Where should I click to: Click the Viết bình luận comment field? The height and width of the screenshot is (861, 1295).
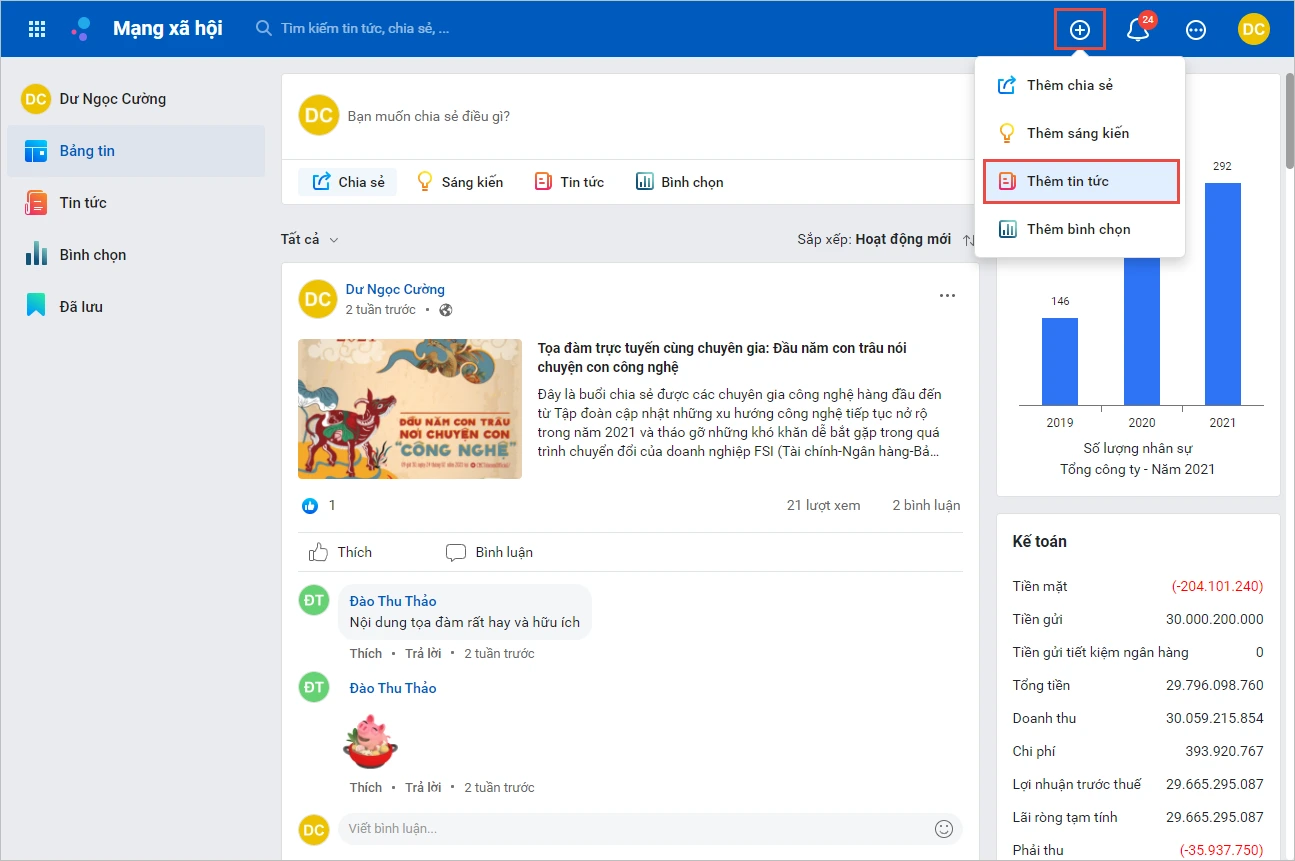click(x=634, y=829)
